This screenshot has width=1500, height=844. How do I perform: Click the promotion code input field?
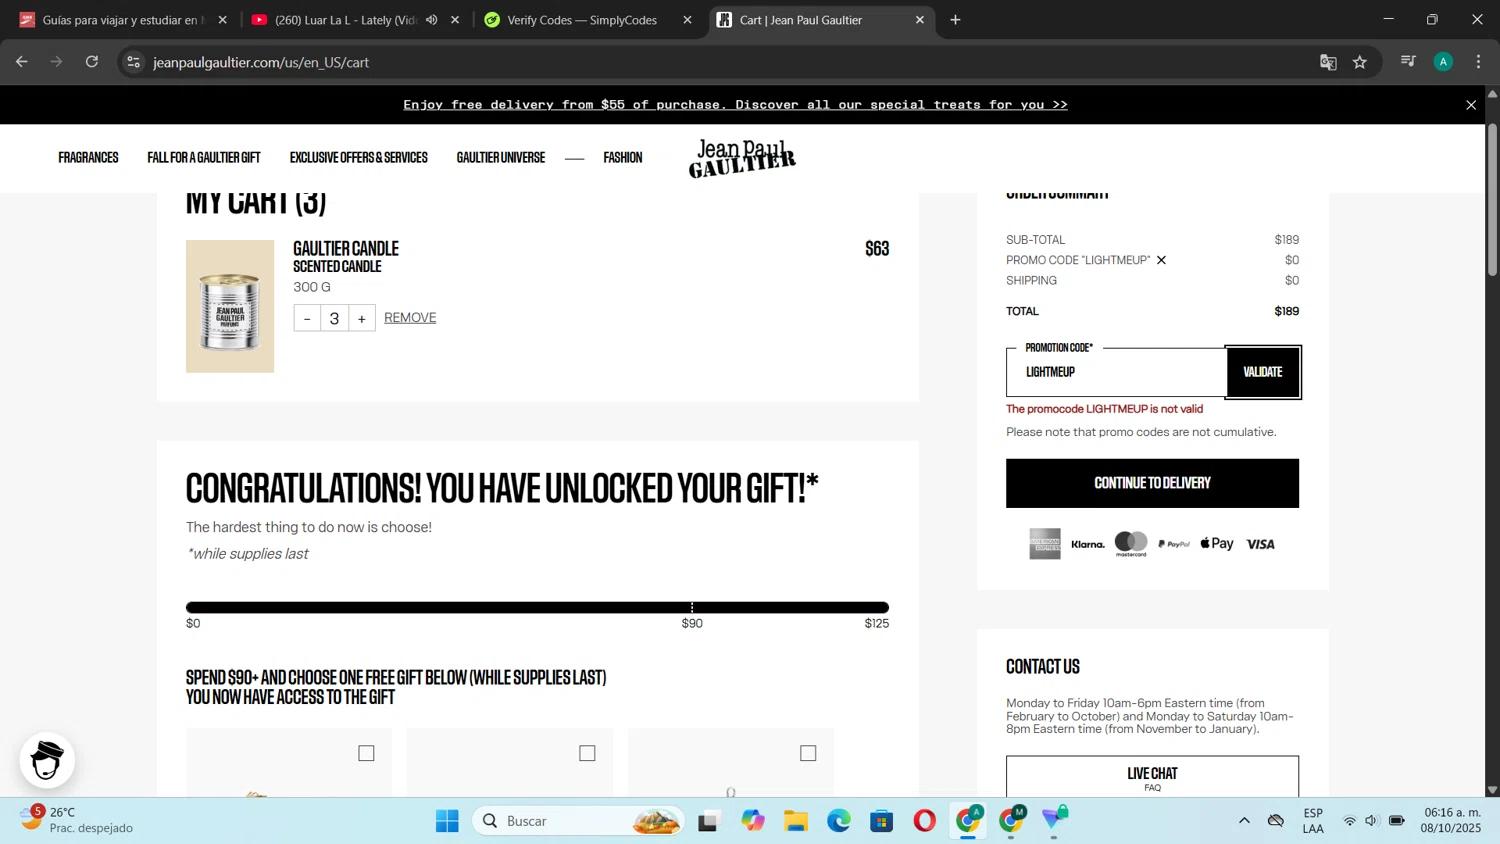click(1116, 372)
